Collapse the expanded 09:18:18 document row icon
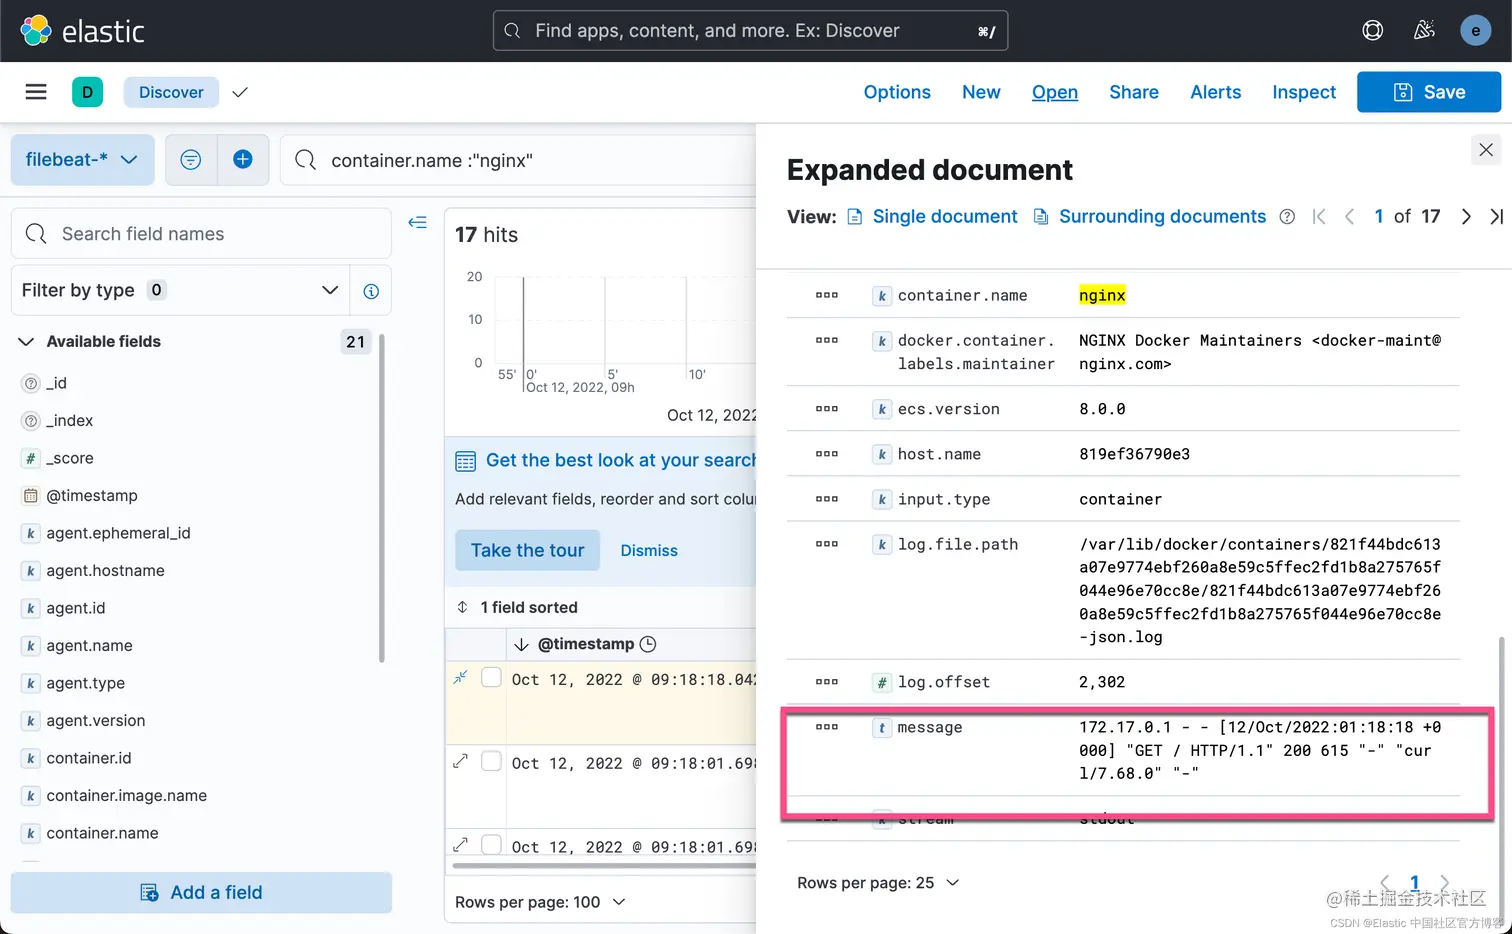Screen dimensions: 1512x934 (x=460, y=677)
